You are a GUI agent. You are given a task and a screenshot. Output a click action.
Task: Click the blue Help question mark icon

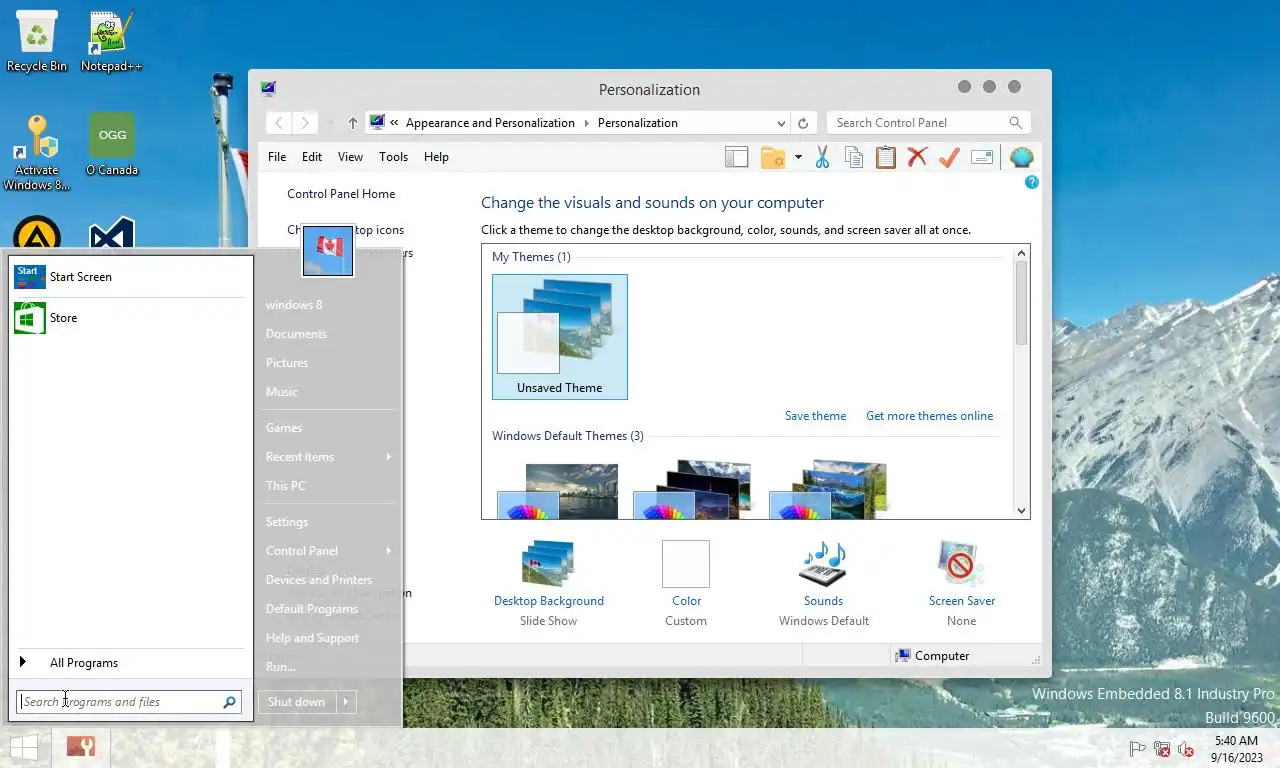pyautogui.click(x=1032, y=182)
